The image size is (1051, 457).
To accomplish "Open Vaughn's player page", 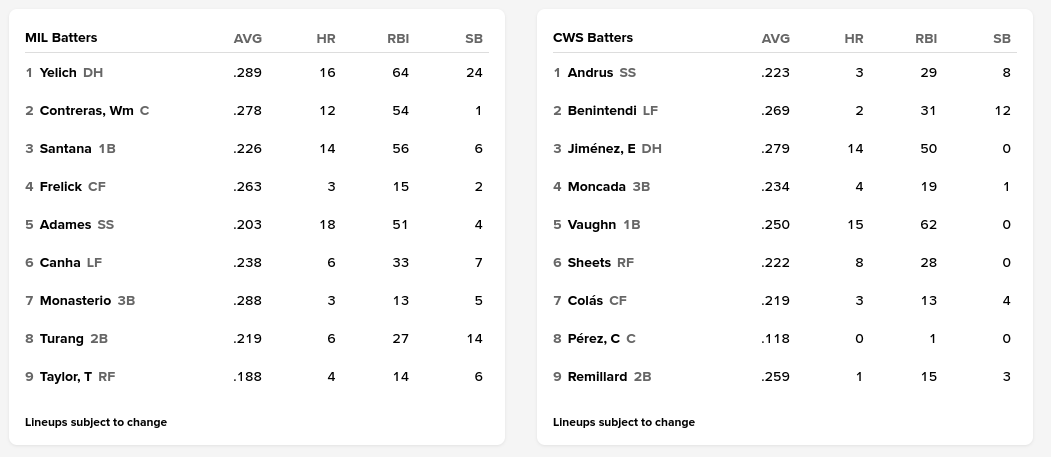I will [x=591, y=225].
